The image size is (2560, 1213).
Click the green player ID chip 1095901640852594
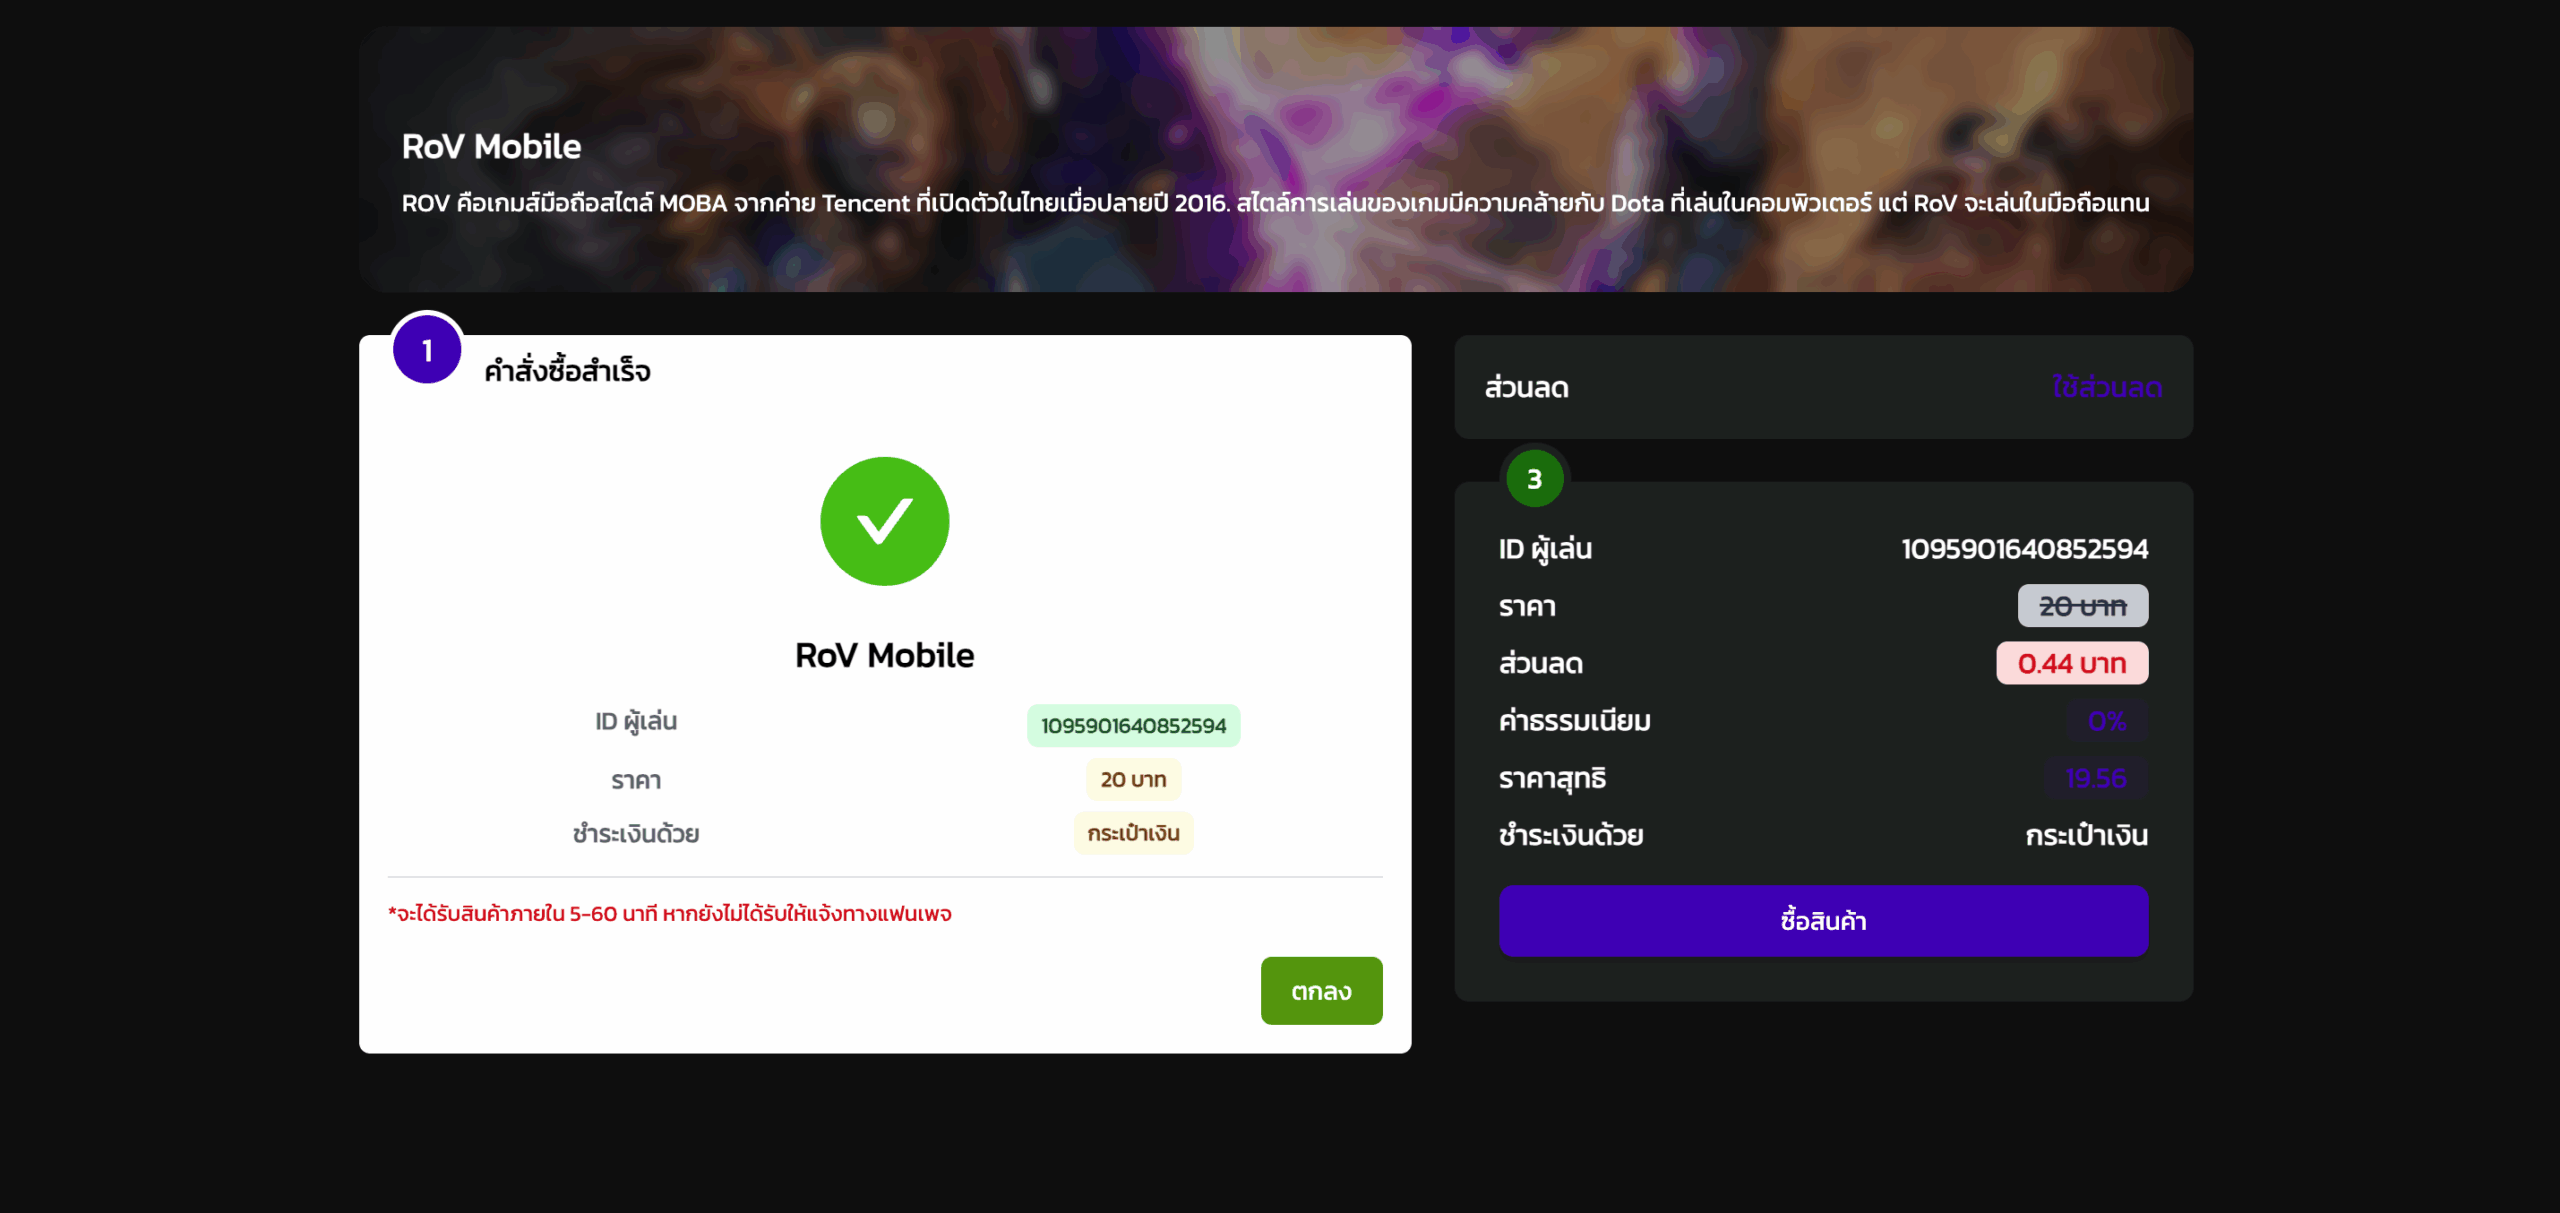pos(1133,725)
